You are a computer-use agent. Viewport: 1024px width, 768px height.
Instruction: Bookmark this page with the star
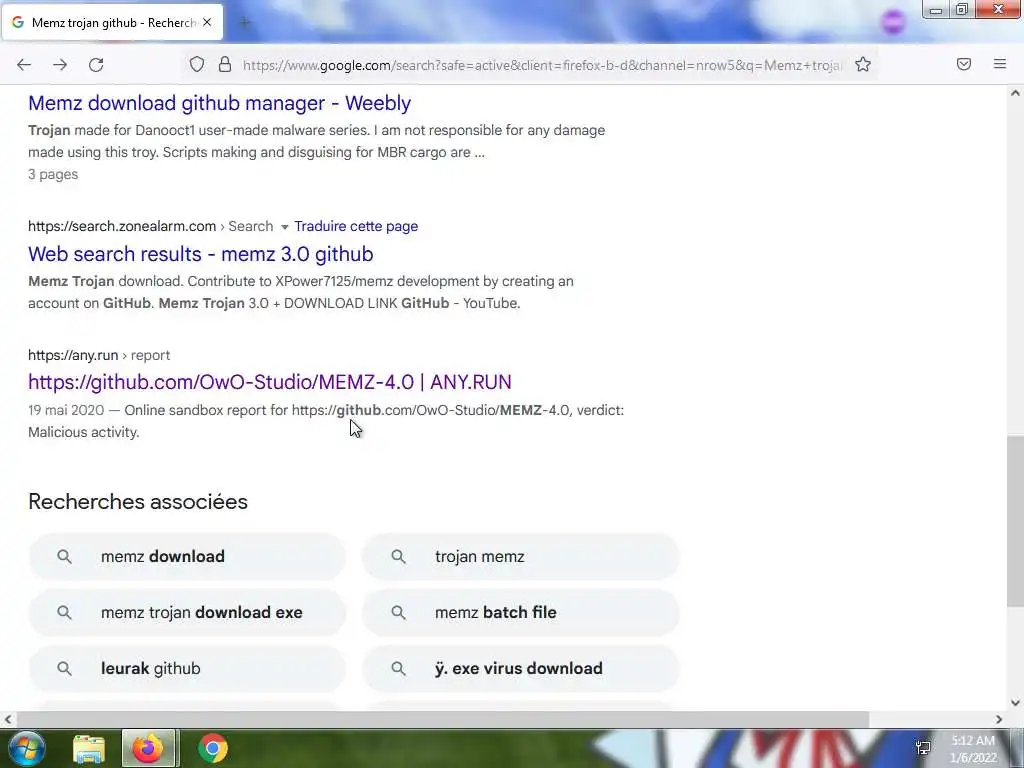pyautogui.click(x=863, y=64)
